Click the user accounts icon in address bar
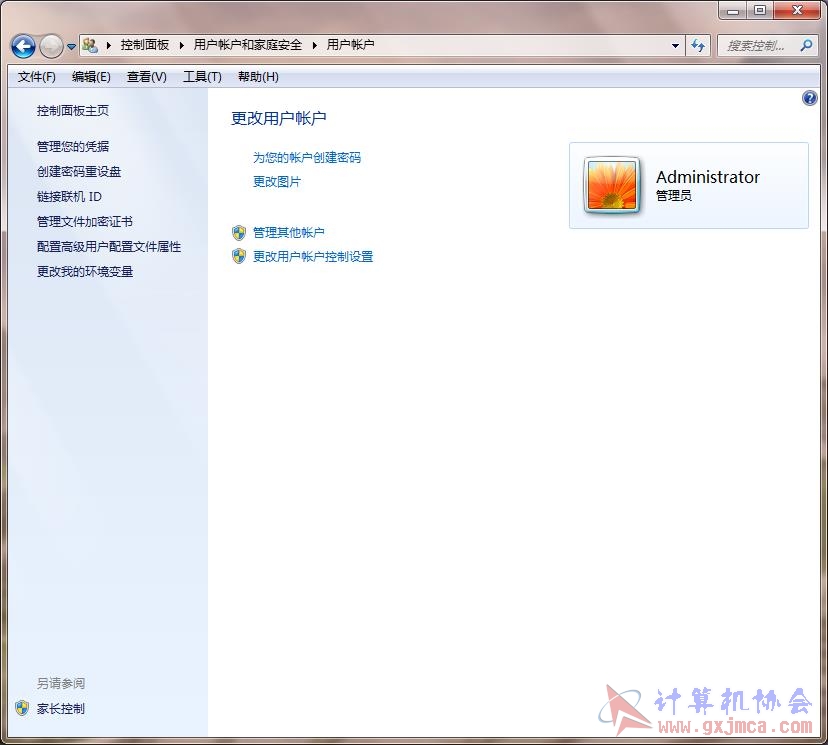Image resolution: width=828 pixels, height=745 pixels. pos(90,45)
